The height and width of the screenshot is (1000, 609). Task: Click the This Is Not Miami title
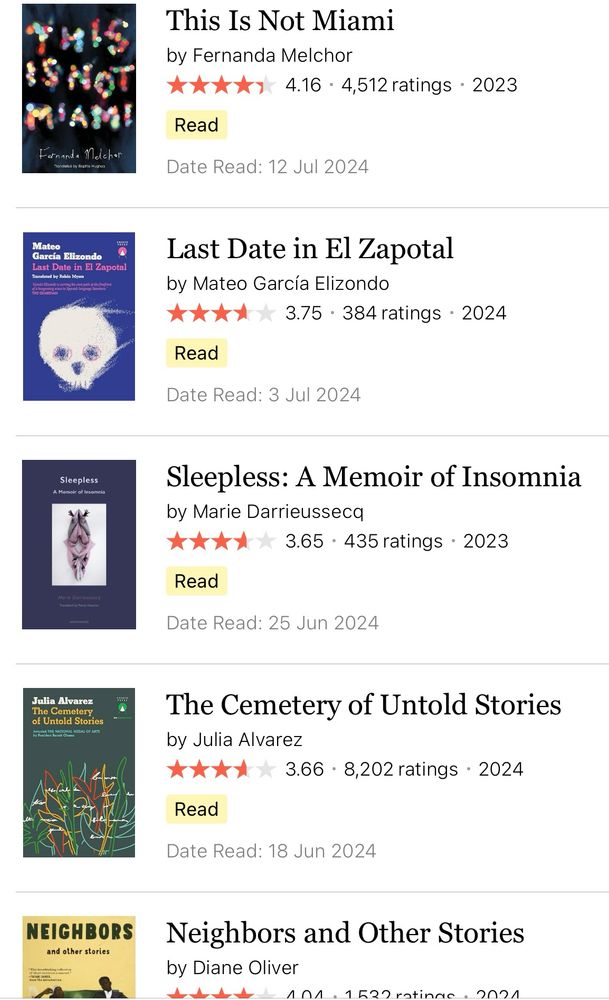tap(280, 20)
